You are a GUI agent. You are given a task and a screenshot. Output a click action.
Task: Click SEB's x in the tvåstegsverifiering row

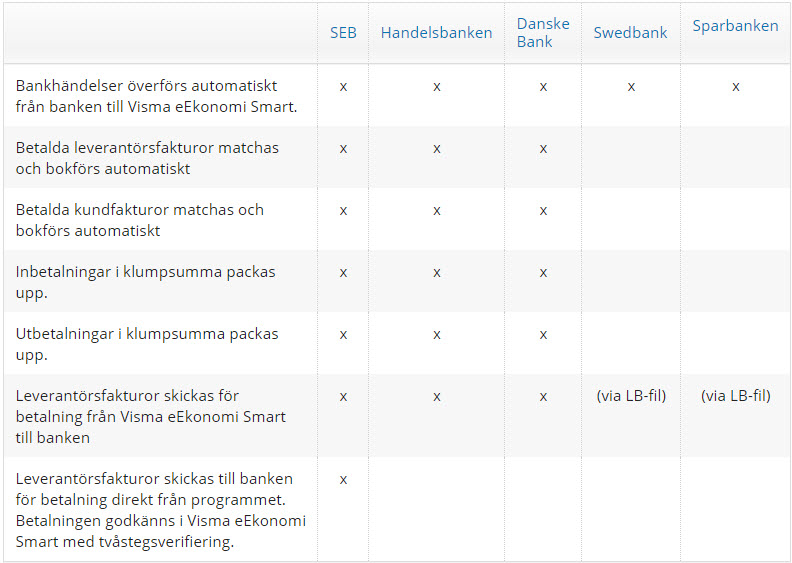click(343, 479)
